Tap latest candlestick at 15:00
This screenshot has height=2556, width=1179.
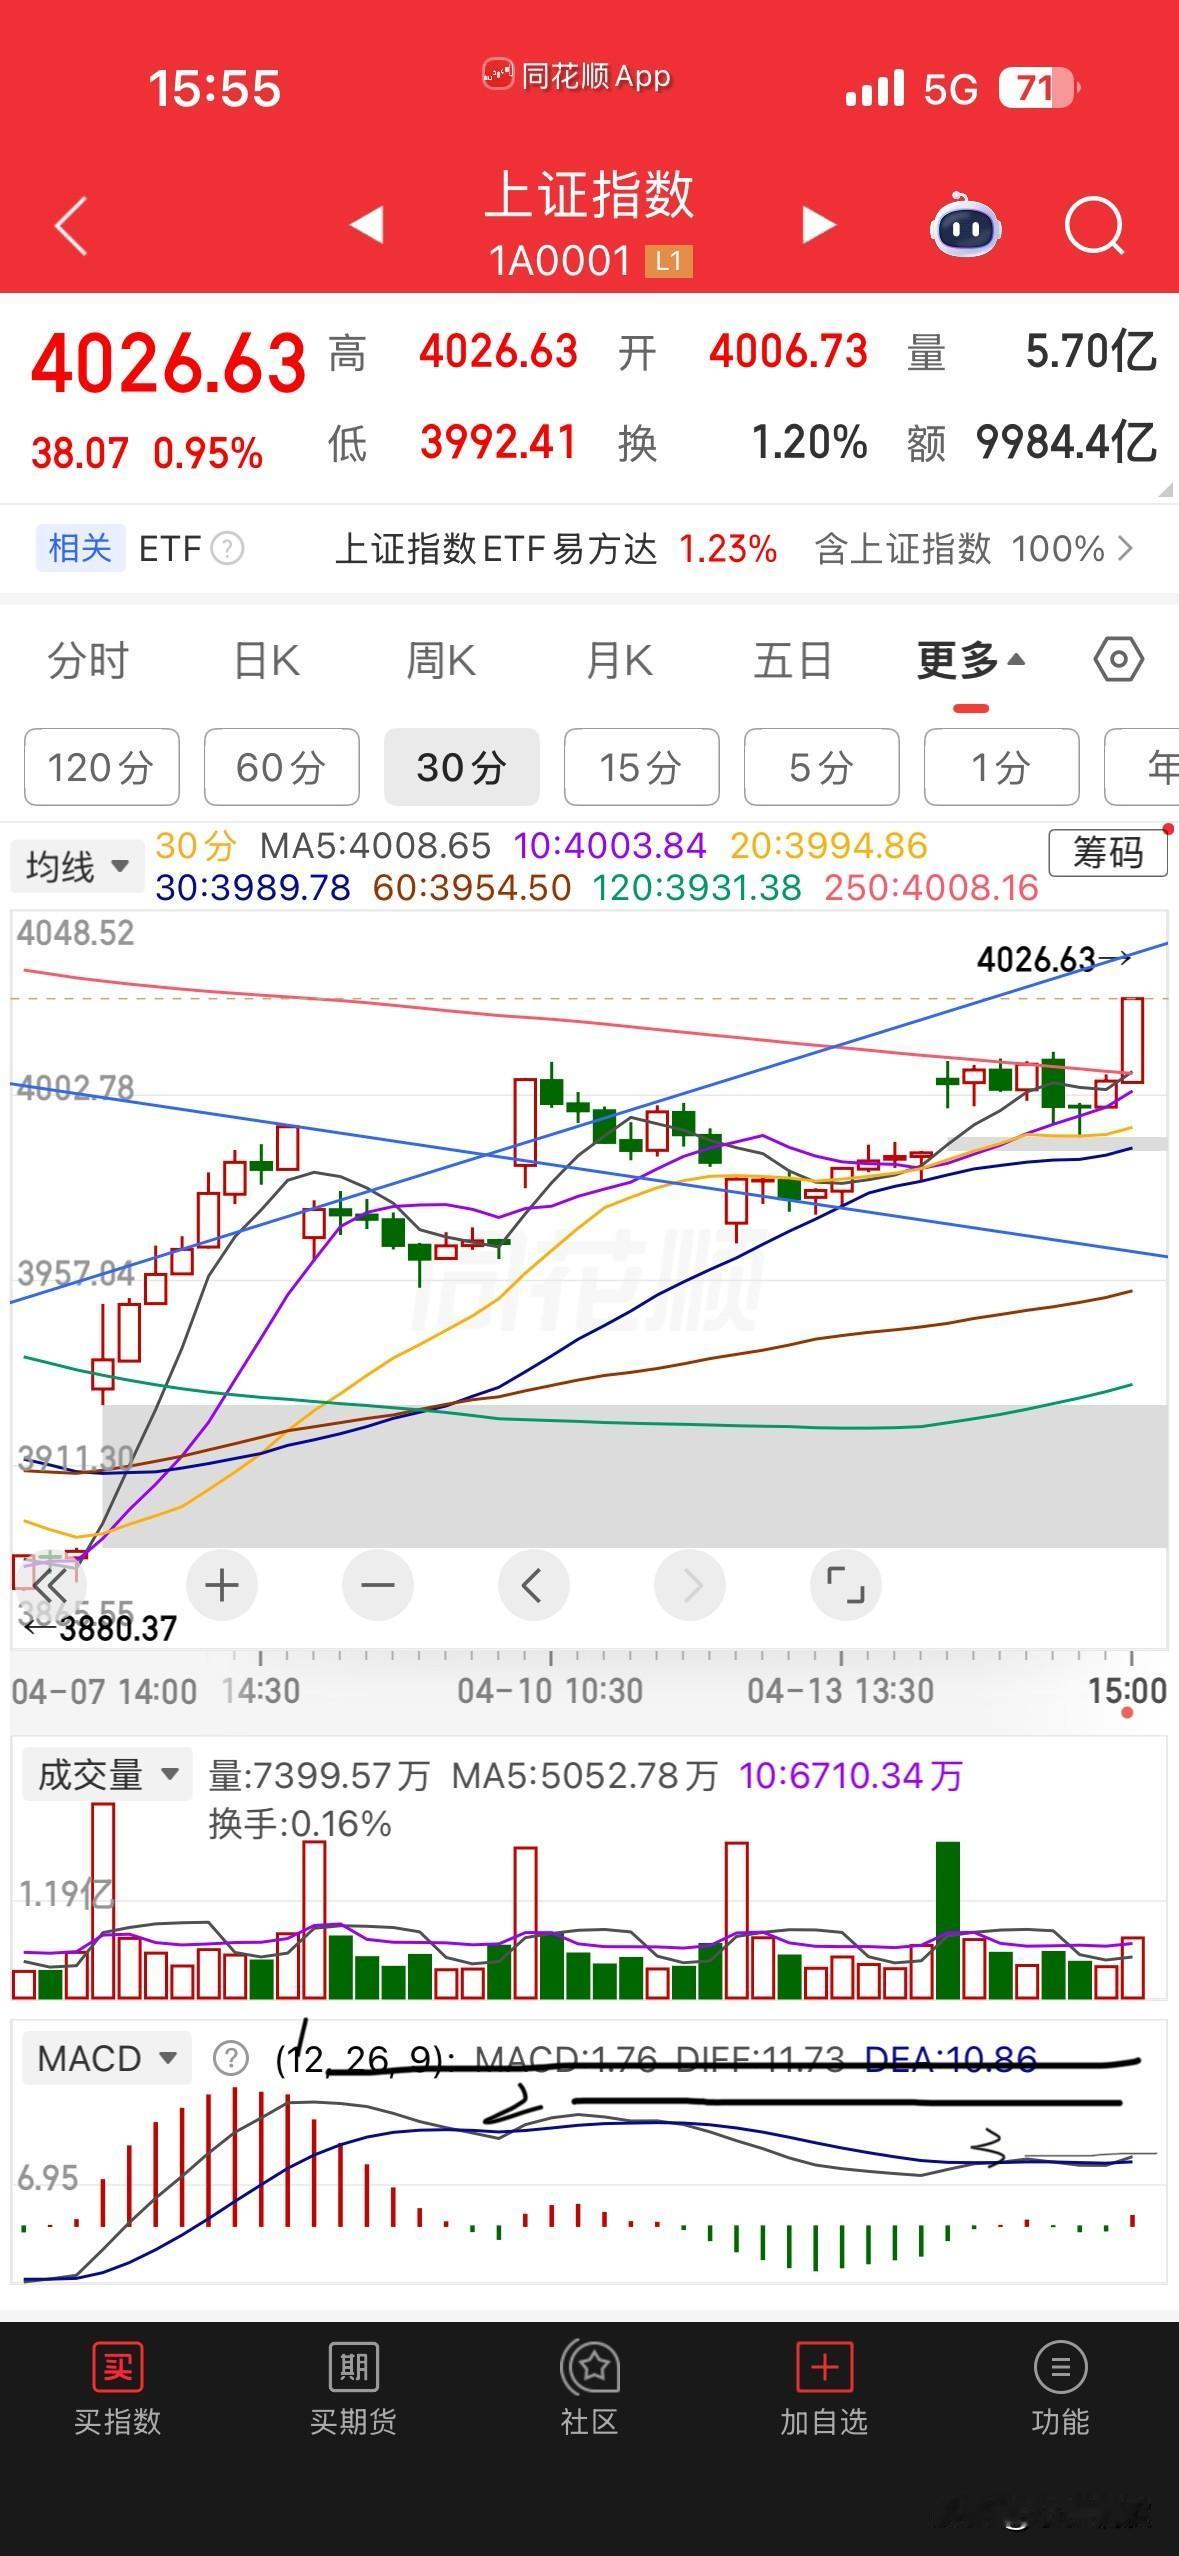tap(1132, 1040)
